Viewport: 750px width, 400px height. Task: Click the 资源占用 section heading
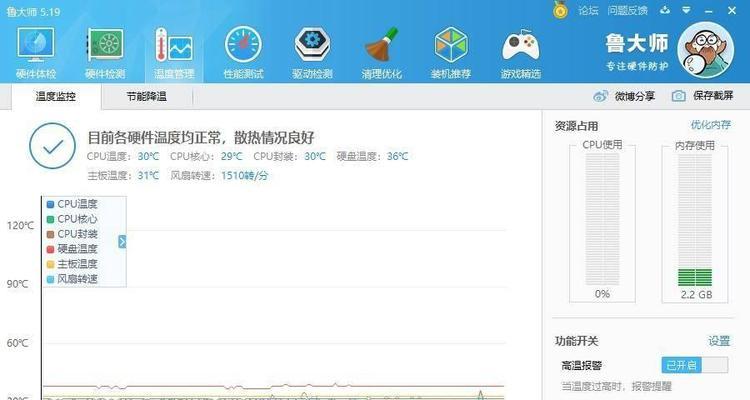click(576, 126)
